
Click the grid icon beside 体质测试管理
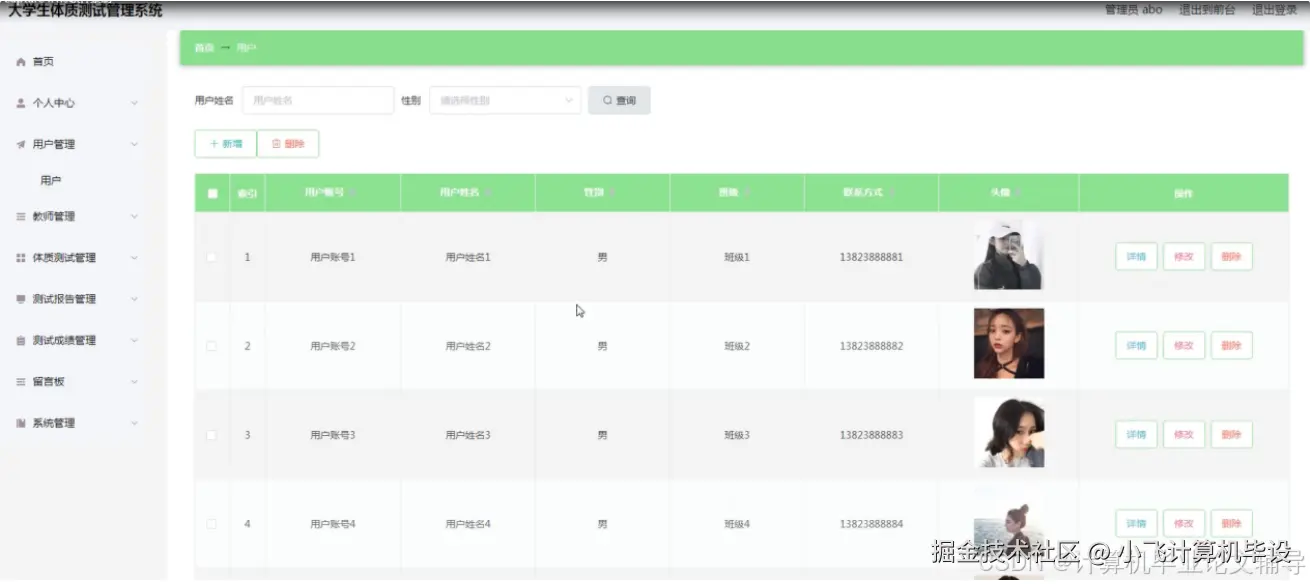pyautogui.click(x=20, y=258)
